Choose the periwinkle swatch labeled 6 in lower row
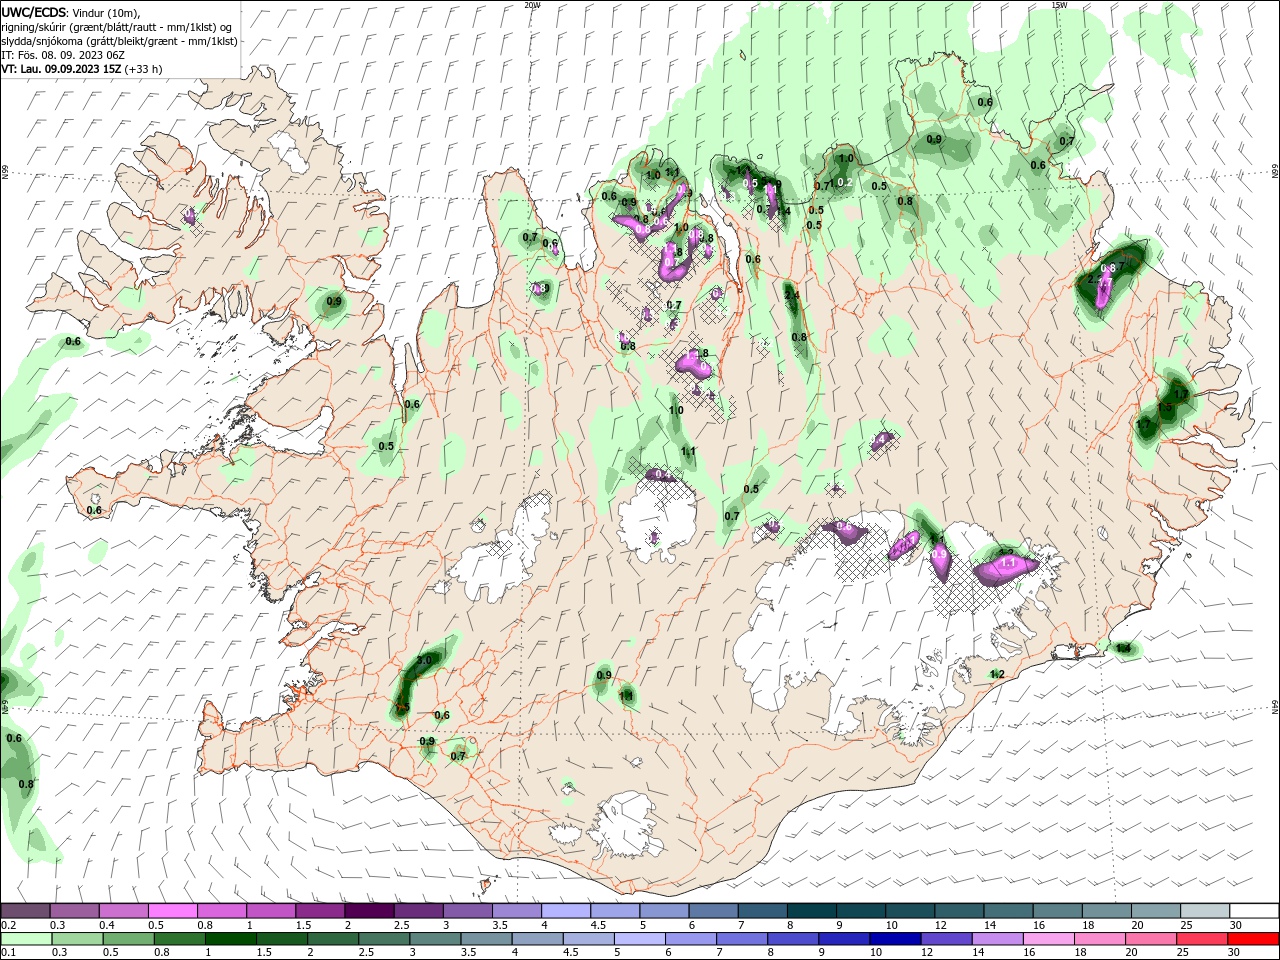This screenshot has height=960, width=1280. [x=691, y=939]
